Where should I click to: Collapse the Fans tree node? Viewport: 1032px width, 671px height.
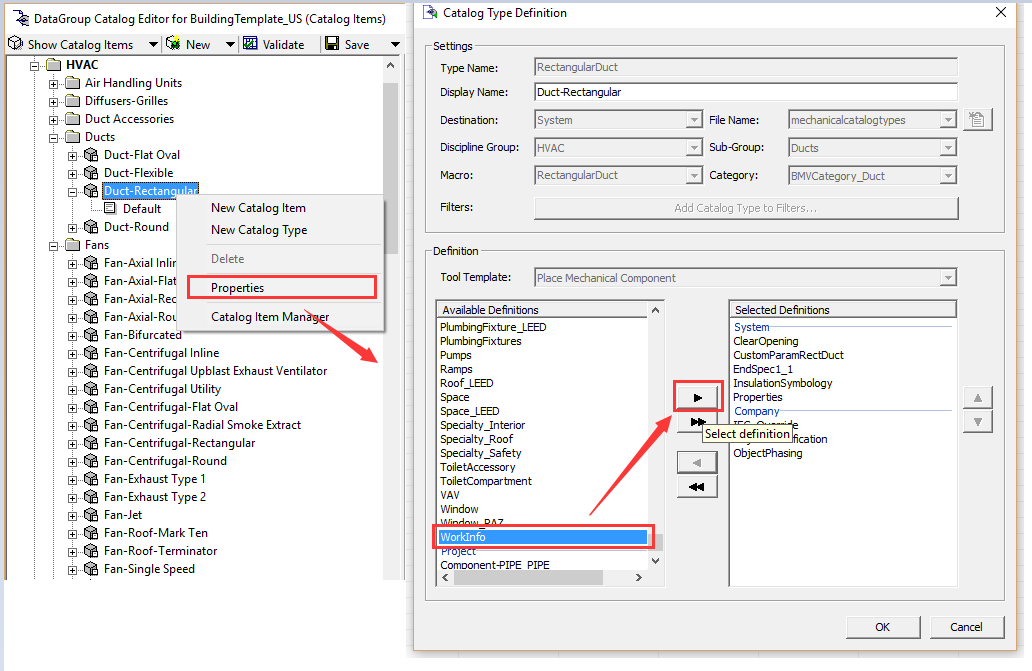coord(53,245)
